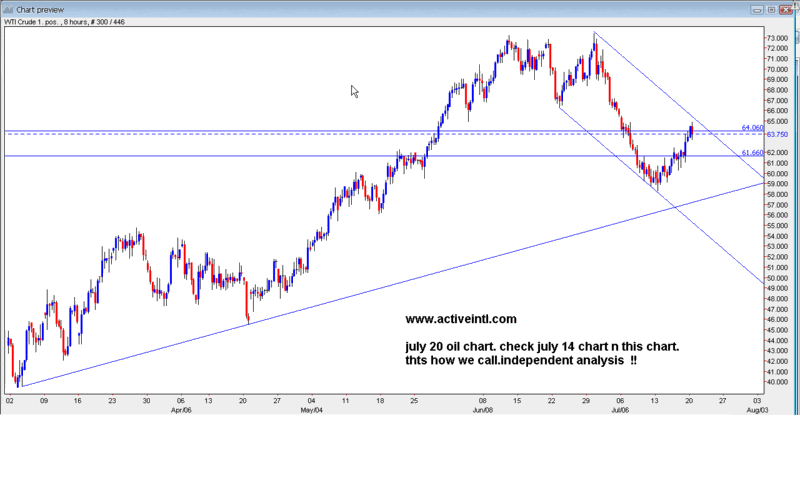This screenshot has height=500, width=800.
Task: Maximize the Chart preview window
Action: 770,8
